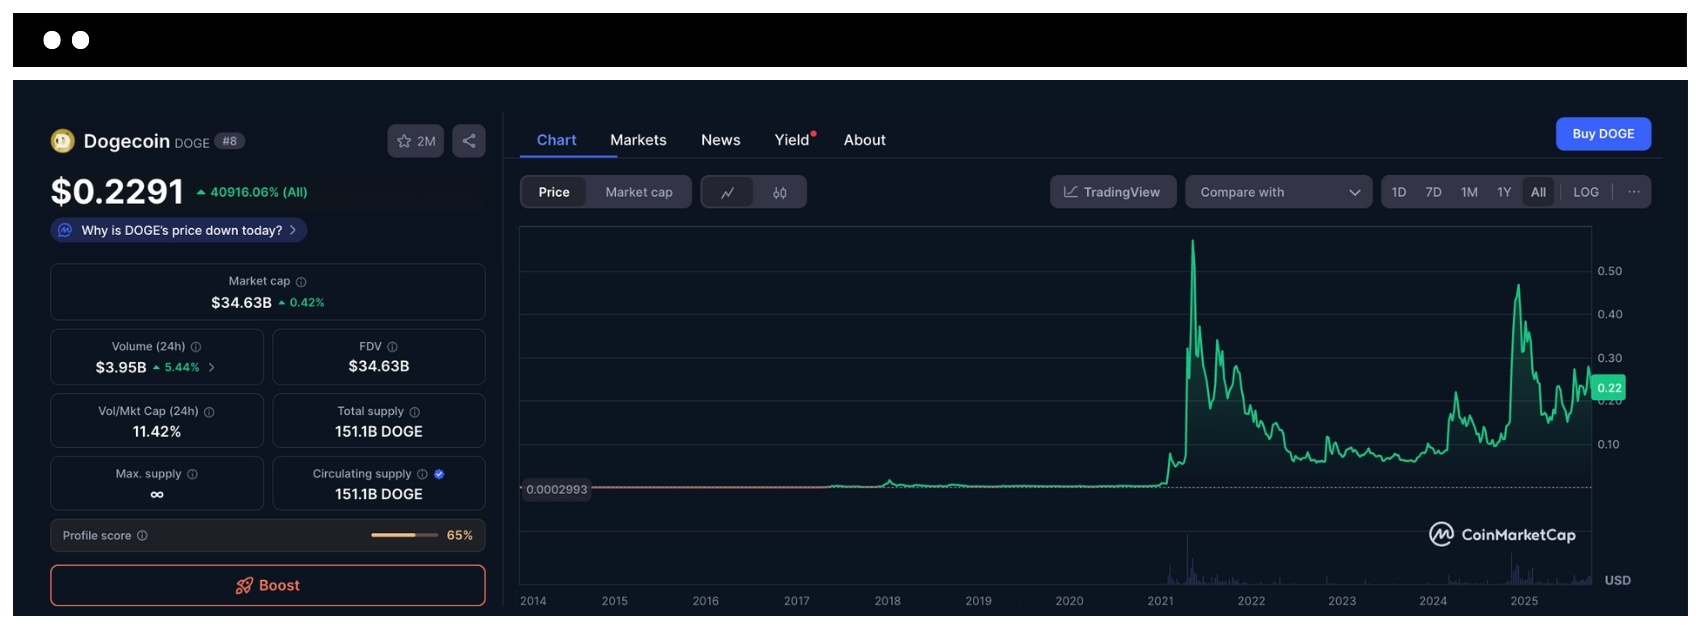Screen dimensions: 1700x625
Task: Switch to candlestick chart icon
Action: click(x=780, y=192)
